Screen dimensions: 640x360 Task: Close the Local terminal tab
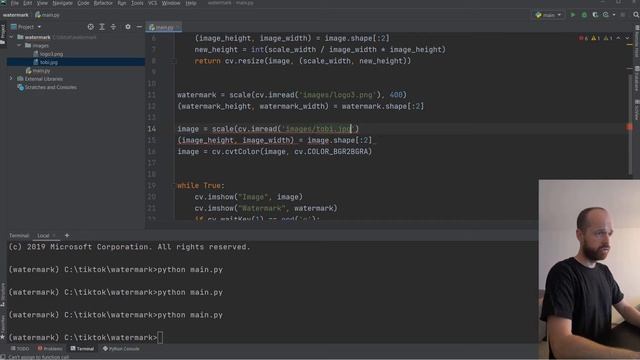(55, 236)
